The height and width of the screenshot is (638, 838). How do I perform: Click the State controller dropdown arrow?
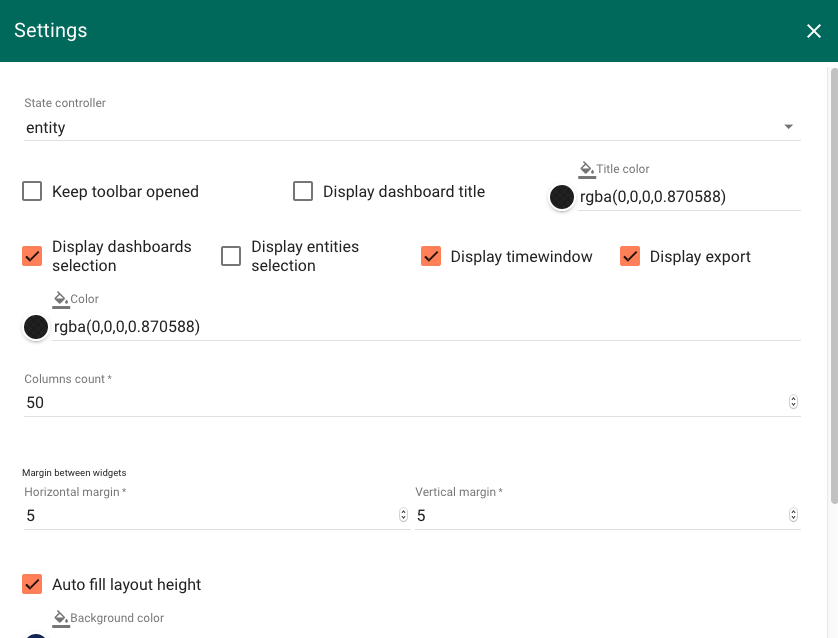tap(788, 127)
